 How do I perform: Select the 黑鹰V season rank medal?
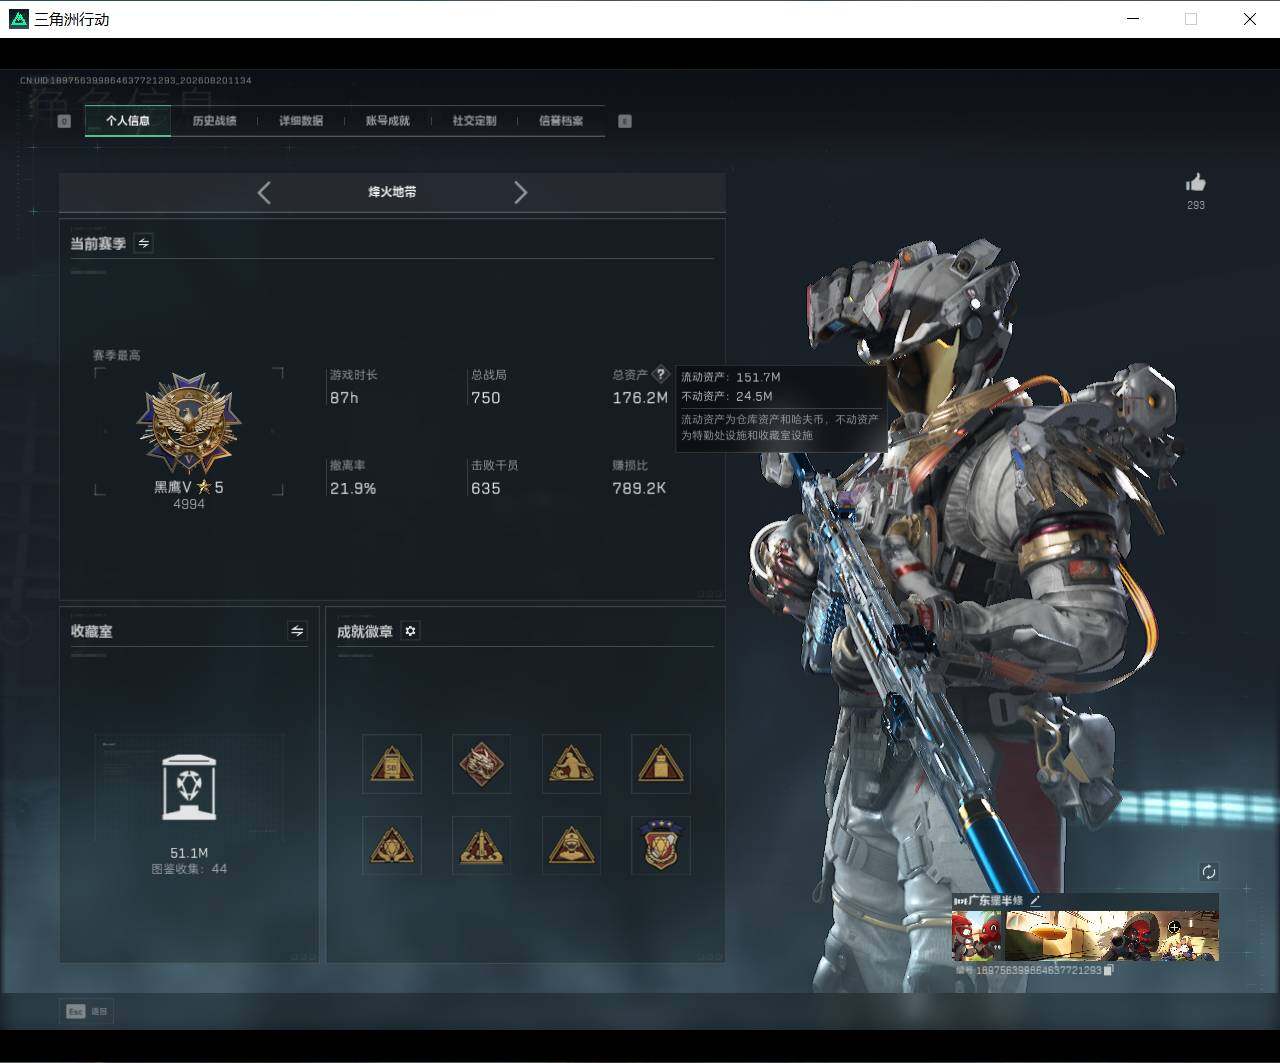point(189,424)
